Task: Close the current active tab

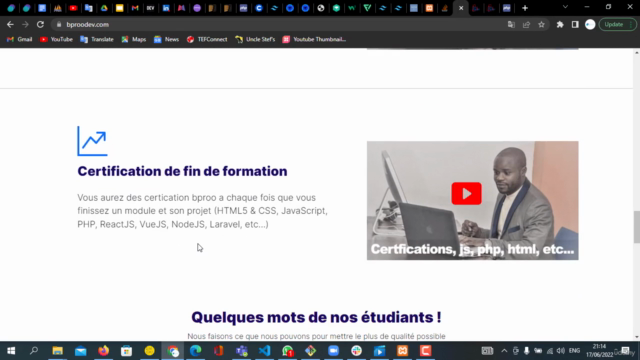Action: tap(461, 8)
